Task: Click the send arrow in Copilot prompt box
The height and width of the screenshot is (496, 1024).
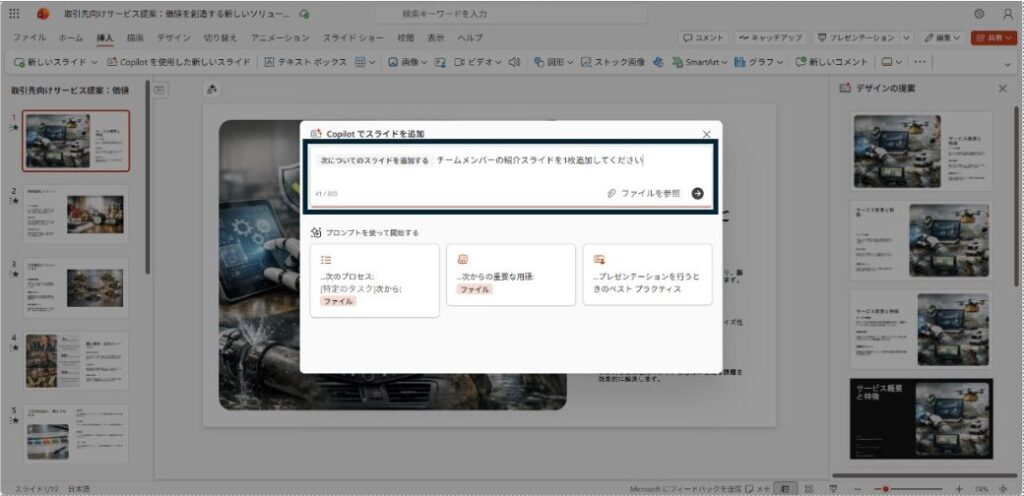Action: point(697,194)
